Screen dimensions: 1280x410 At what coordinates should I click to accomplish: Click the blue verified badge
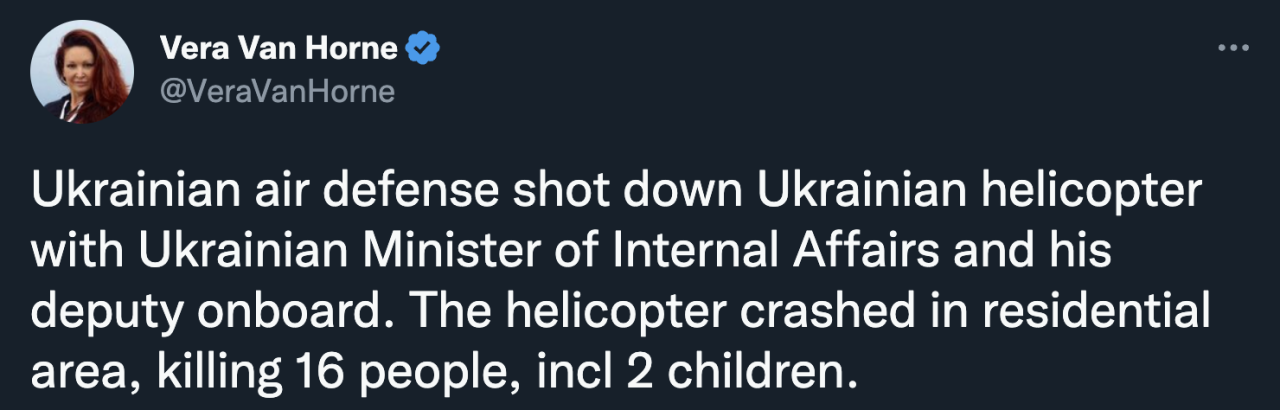(424, 47)
